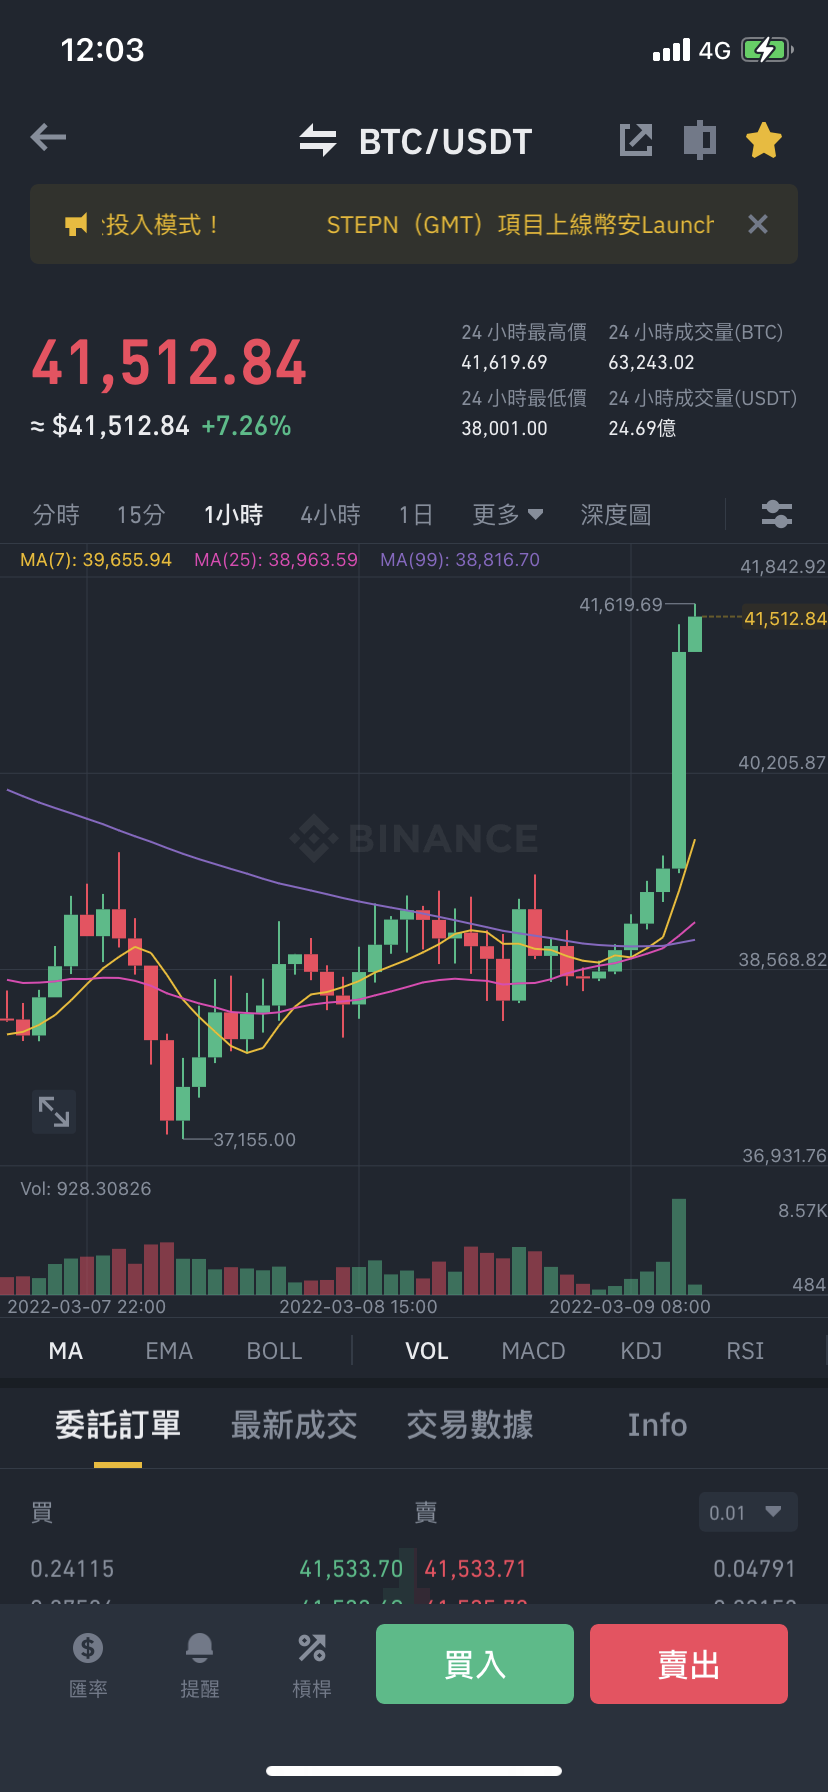
Task: Tap the 提醒 alert bell icon
Action: coord(200,1665)
